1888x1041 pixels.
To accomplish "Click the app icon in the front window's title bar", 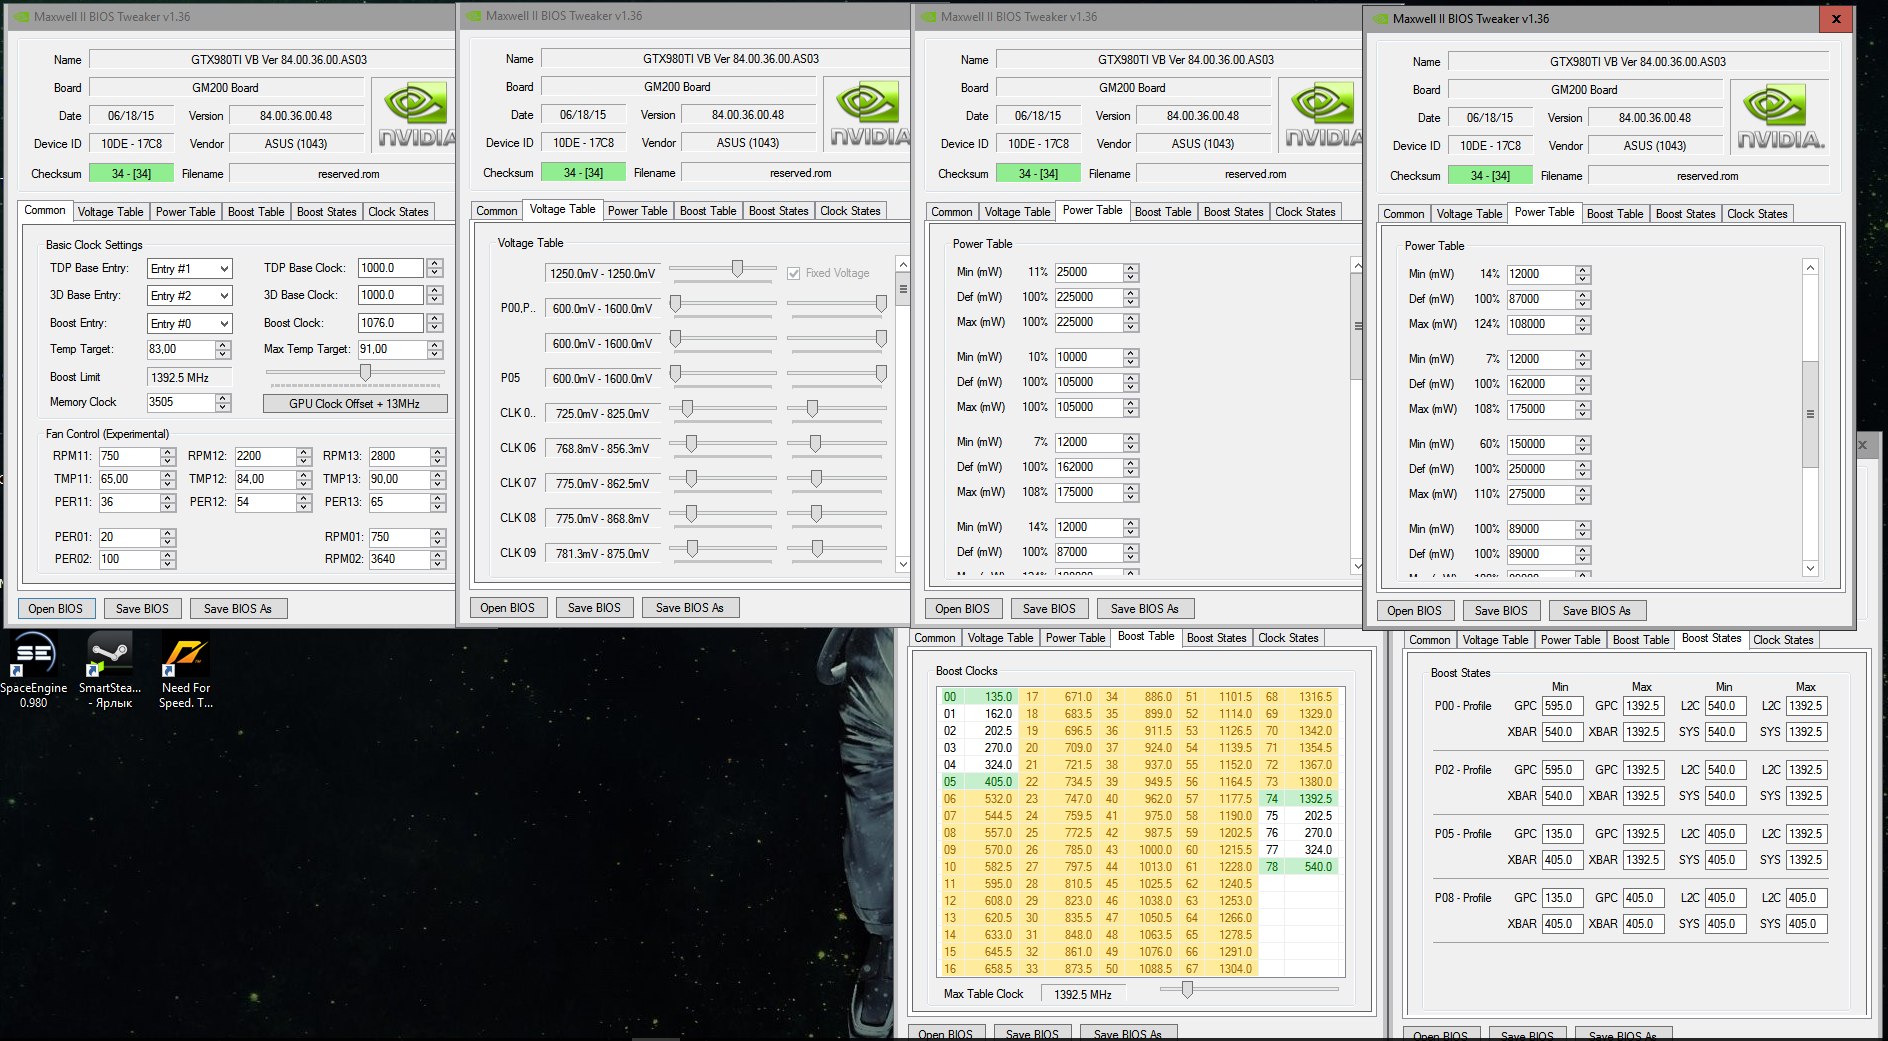I will (1381, 18).
